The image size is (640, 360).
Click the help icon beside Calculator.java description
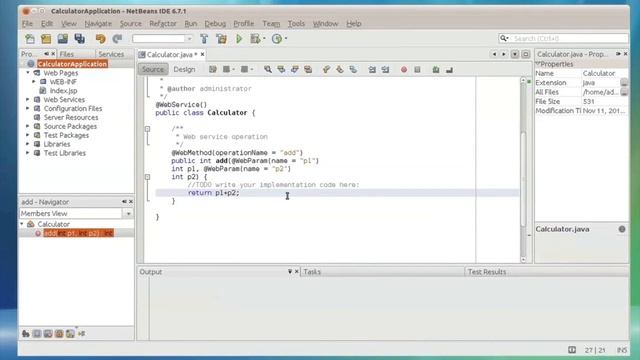(622, 229)
